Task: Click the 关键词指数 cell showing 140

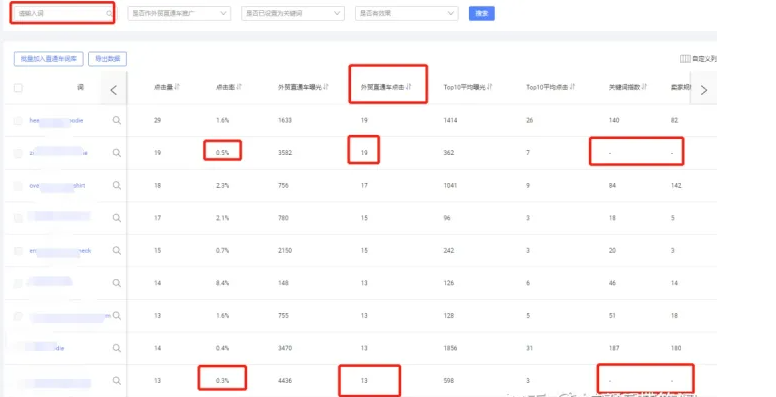Action: tap(614, 120)
